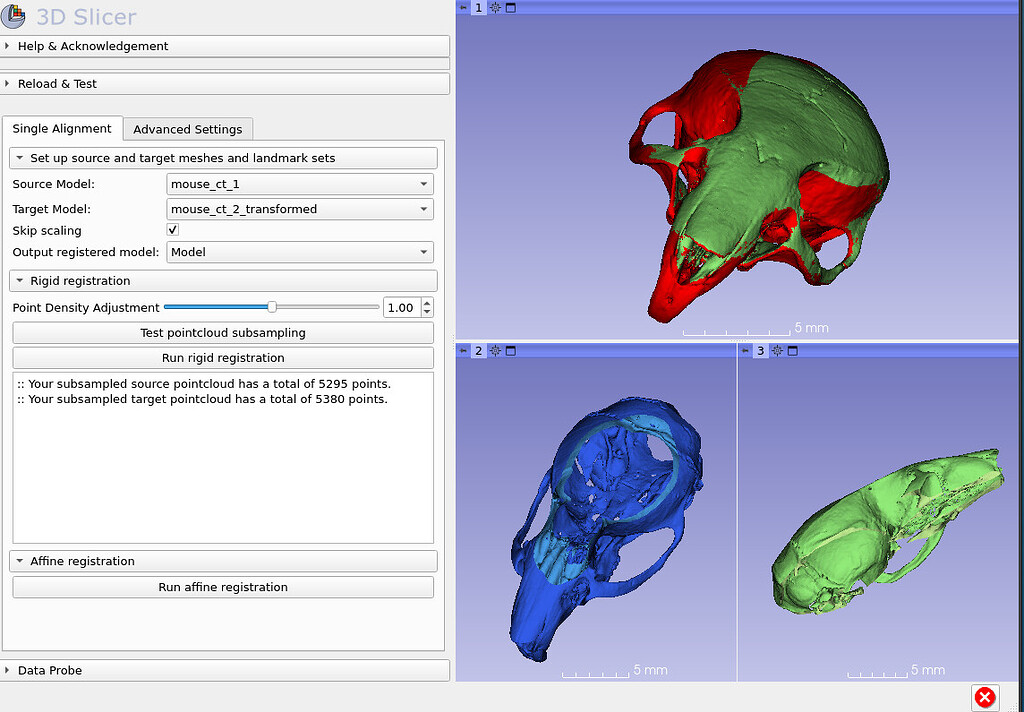Click the crosshair icon in view 1 controller bar
Viewport: 1024px width, 712px height.
[x=495, y=7]
